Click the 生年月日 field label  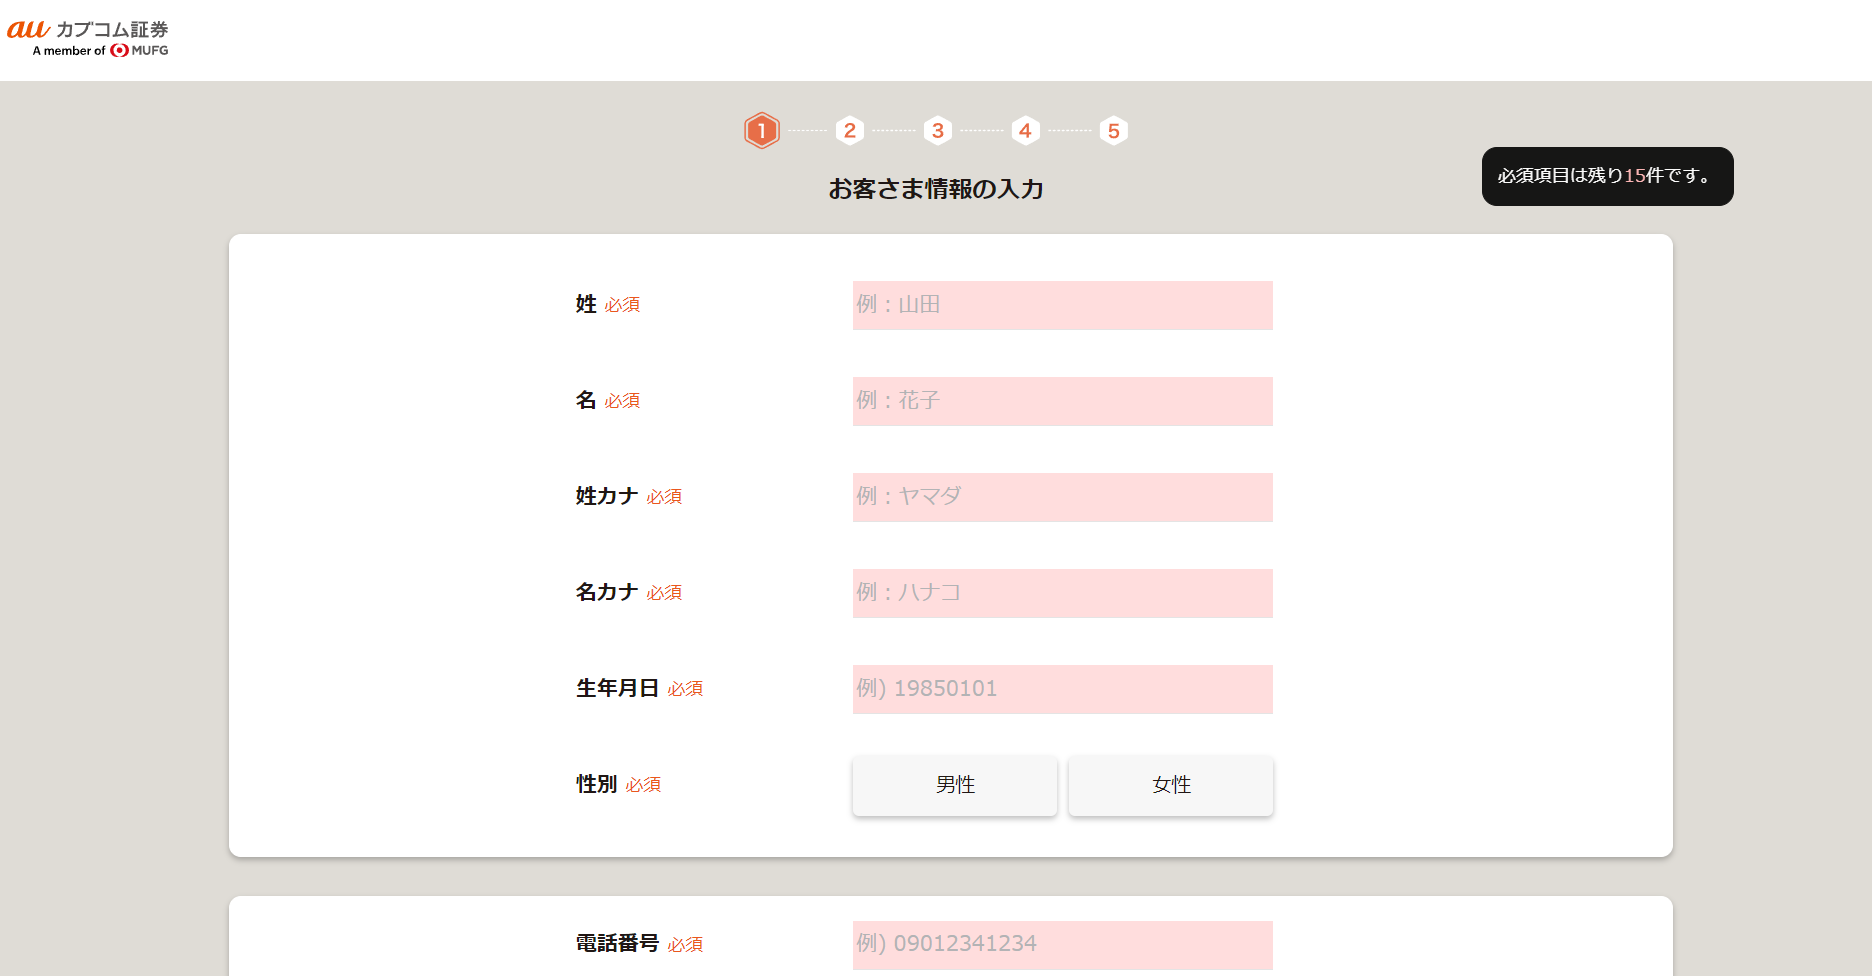(x=617, y=689)
